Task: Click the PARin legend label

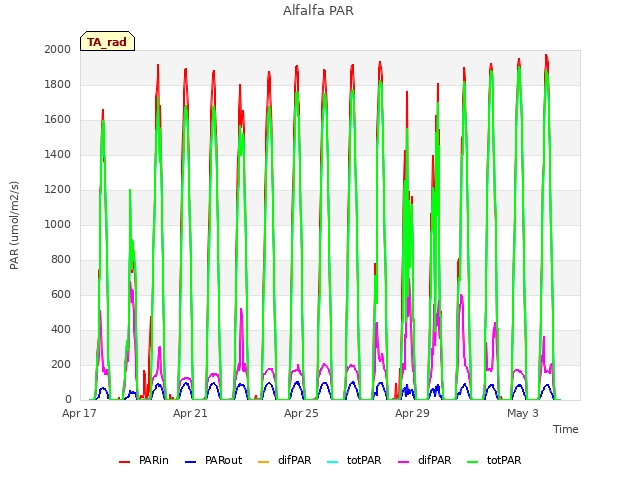Action: pos(153,460)
